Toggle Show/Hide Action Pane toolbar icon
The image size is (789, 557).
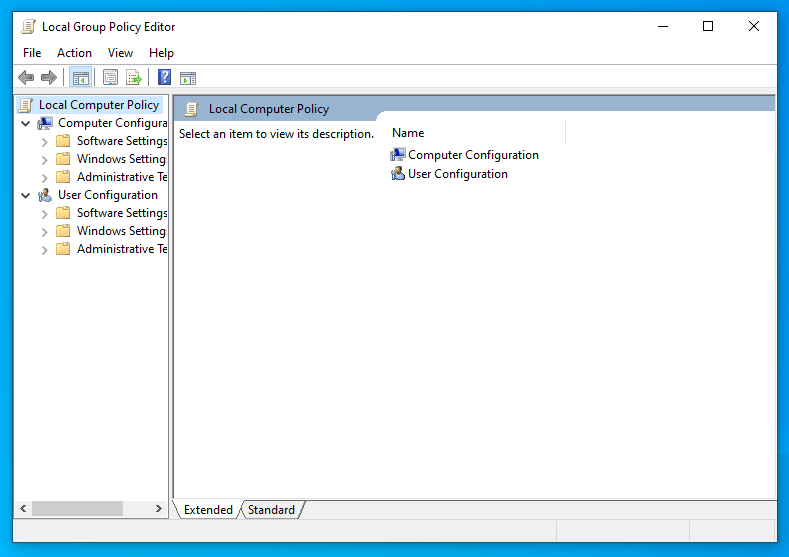click(188, 78)
